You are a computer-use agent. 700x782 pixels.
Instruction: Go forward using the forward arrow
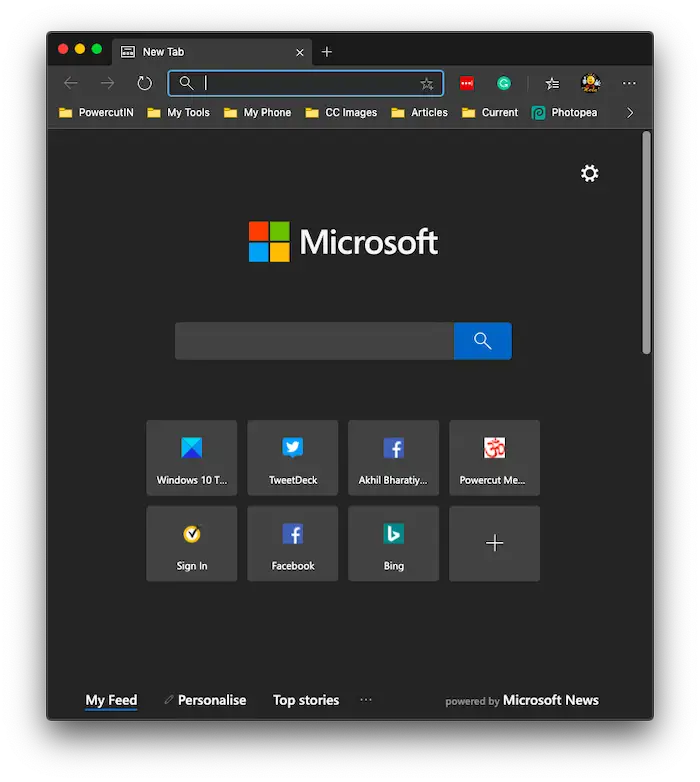107,83
